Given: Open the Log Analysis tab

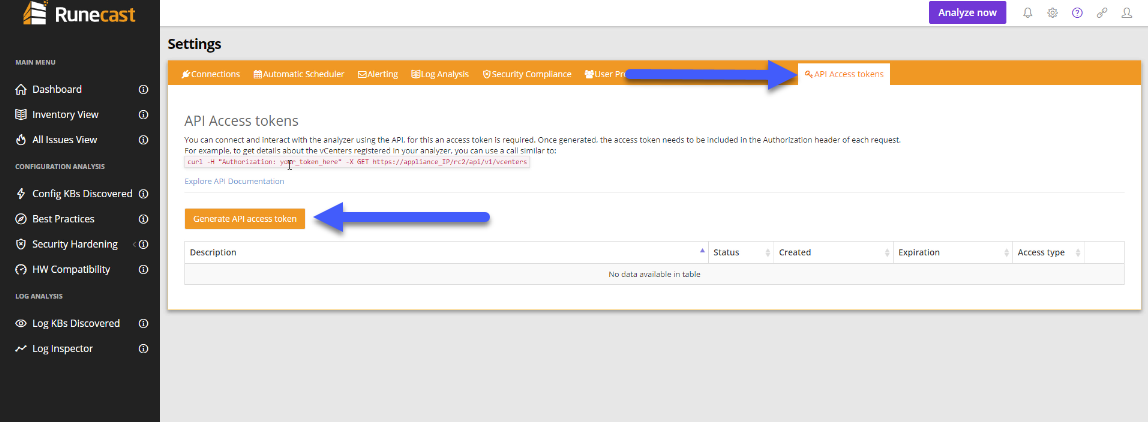Looking at the screenshot, I should click(440, 74).
